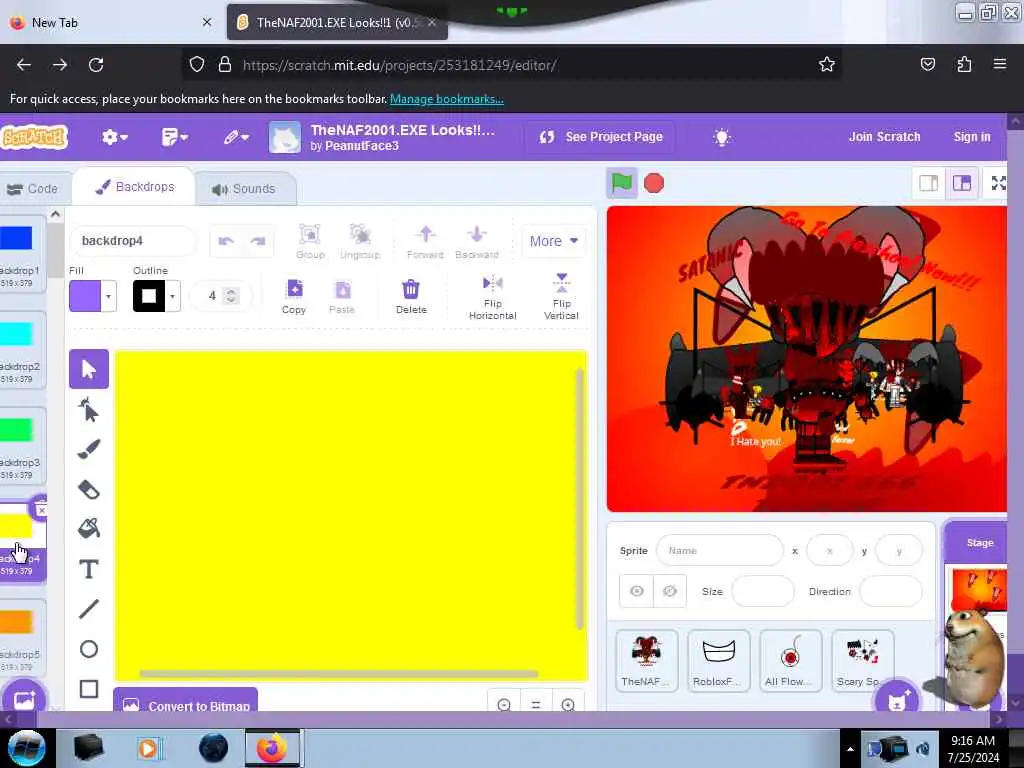Open the Outline color dropdown

[172, 296]
